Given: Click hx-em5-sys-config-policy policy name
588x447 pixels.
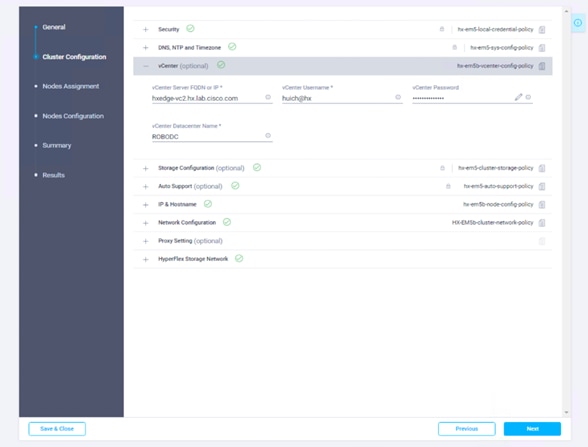Looking at the screenshot, I should (502, 48).
